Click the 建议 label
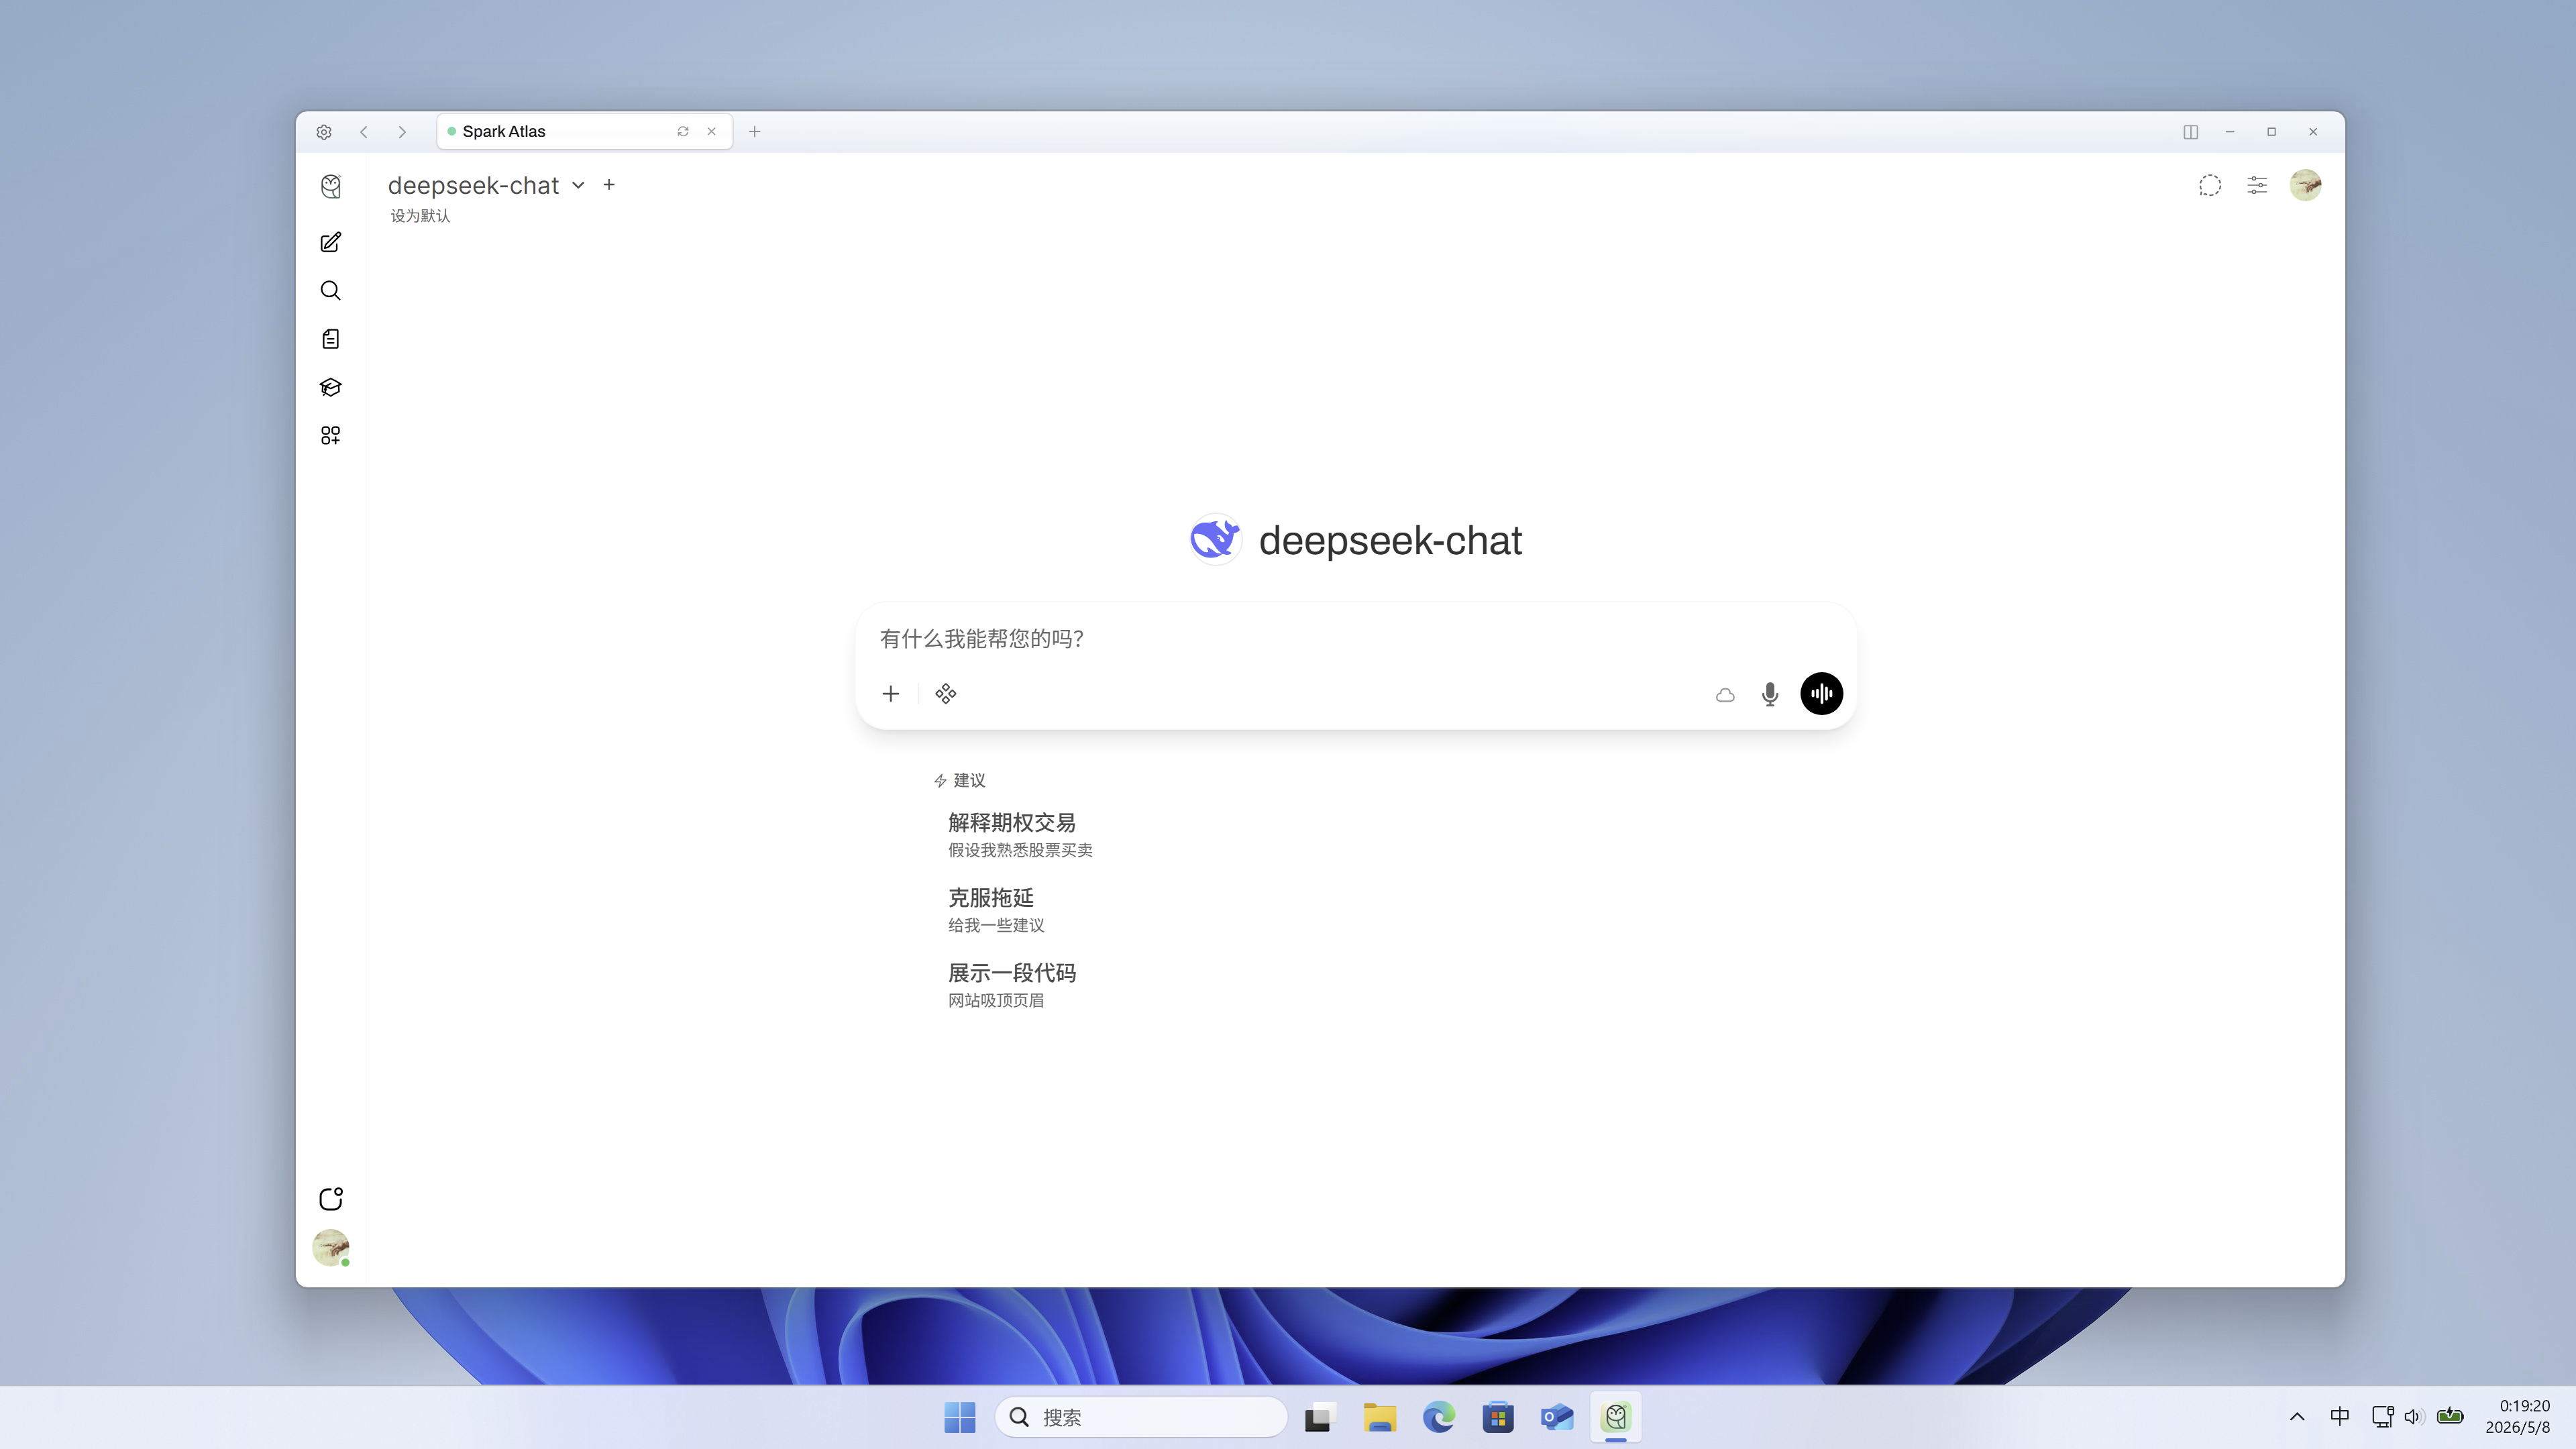The height and width of the screenshot is (1449, 2576). (969, 781)
